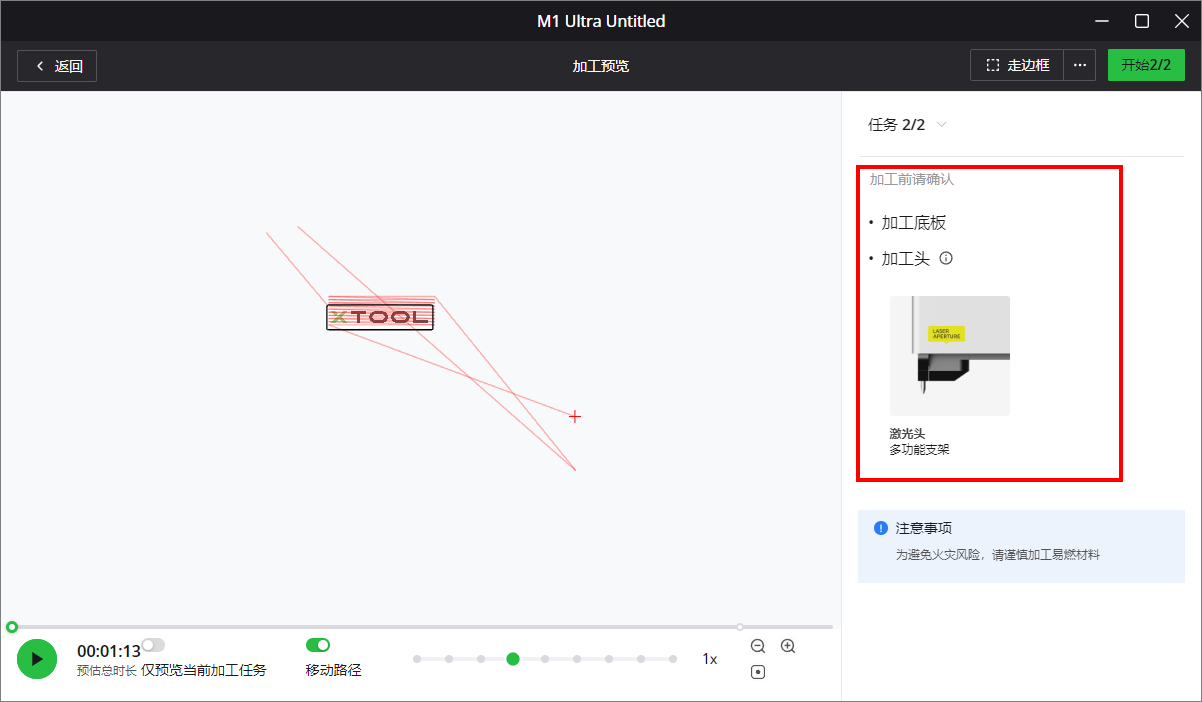This screenshot has width=1202, height=702.
Task: Click the 激光头 caption text
Action: 907,434
